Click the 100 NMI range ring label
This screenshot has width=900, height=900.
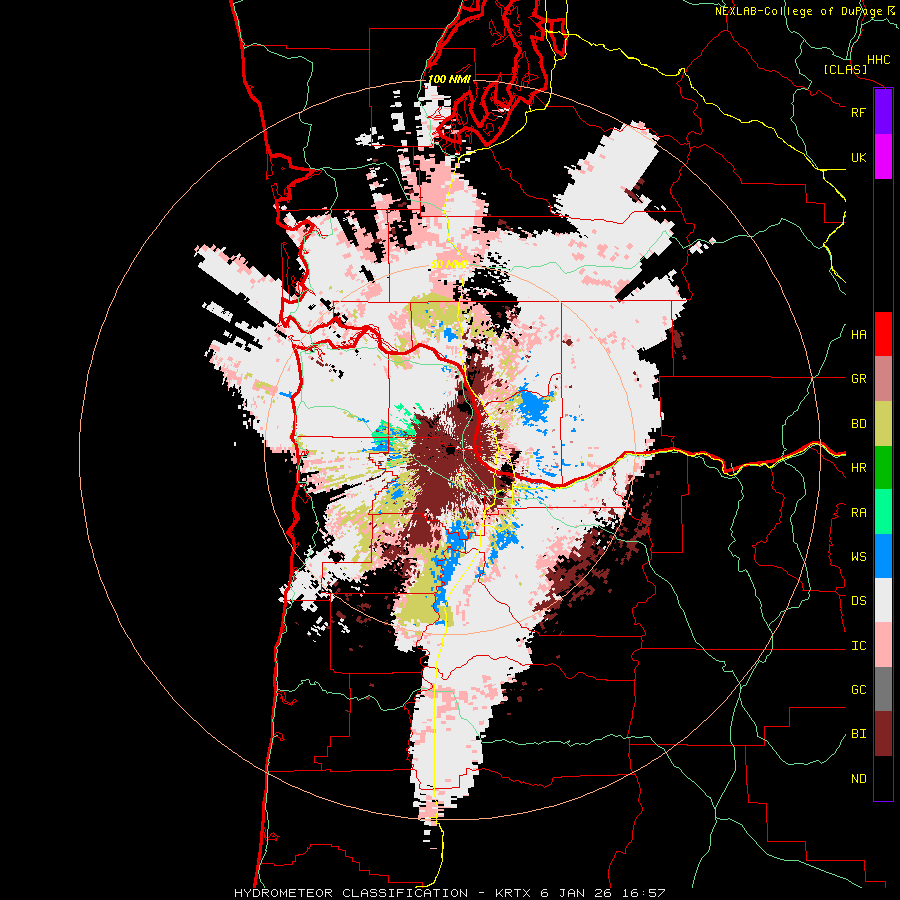449,79
